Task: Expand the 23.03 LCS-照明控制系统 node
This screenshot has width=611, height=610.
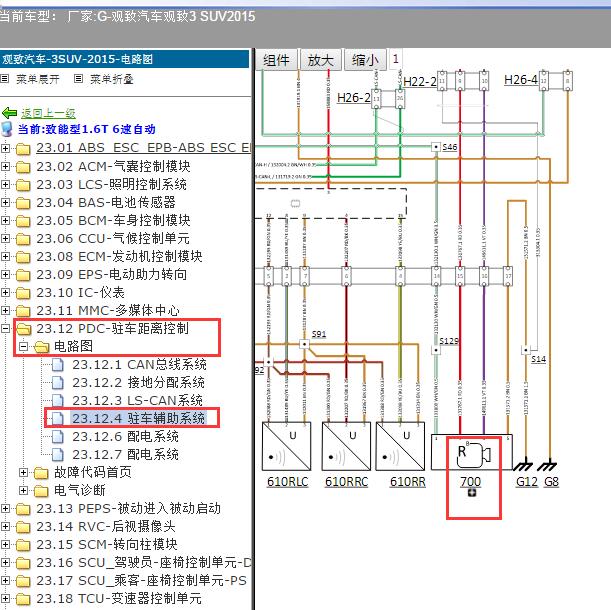Action: 5,184
